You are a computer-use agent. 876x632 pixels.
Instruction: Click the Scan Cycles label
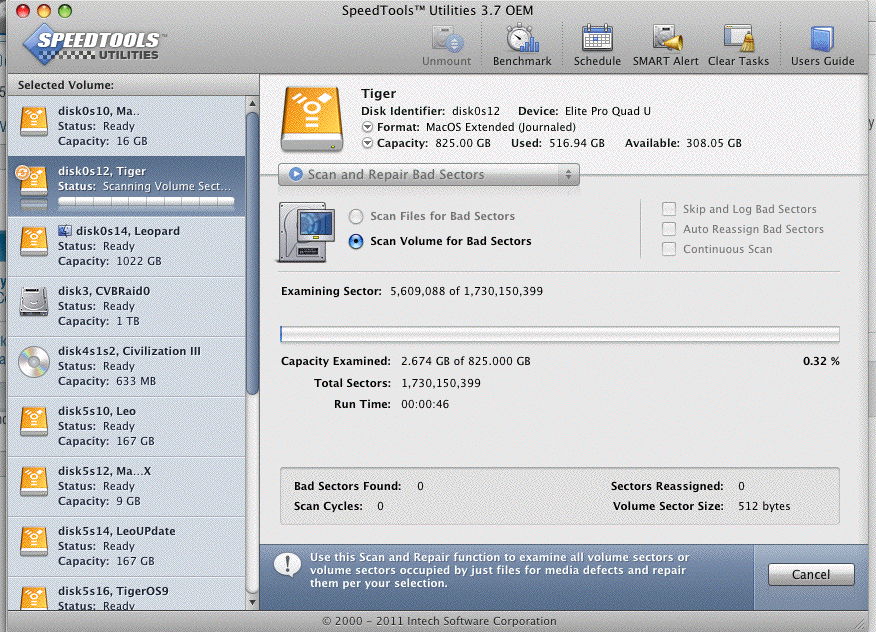[x=328, y=506]
